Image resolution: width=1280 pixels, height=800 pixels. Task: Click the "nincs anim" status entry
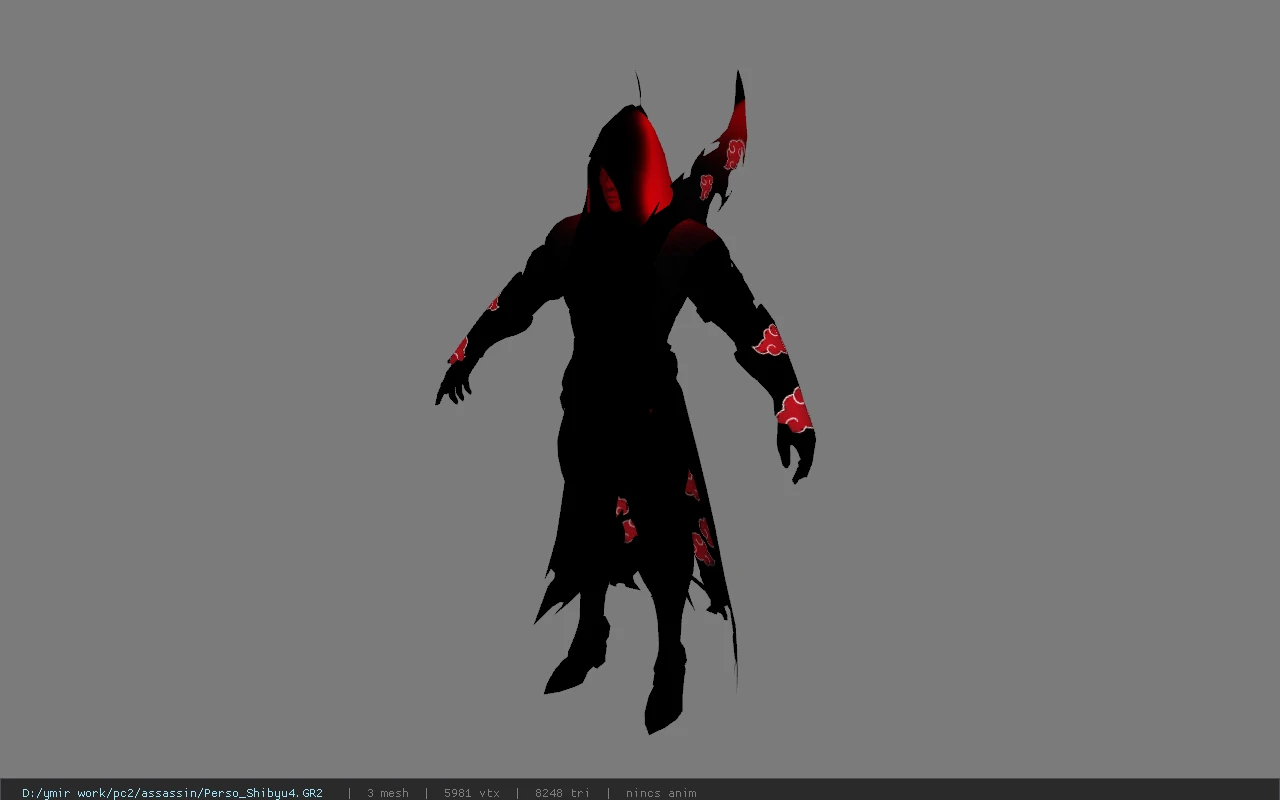click(x=661, y=793)
